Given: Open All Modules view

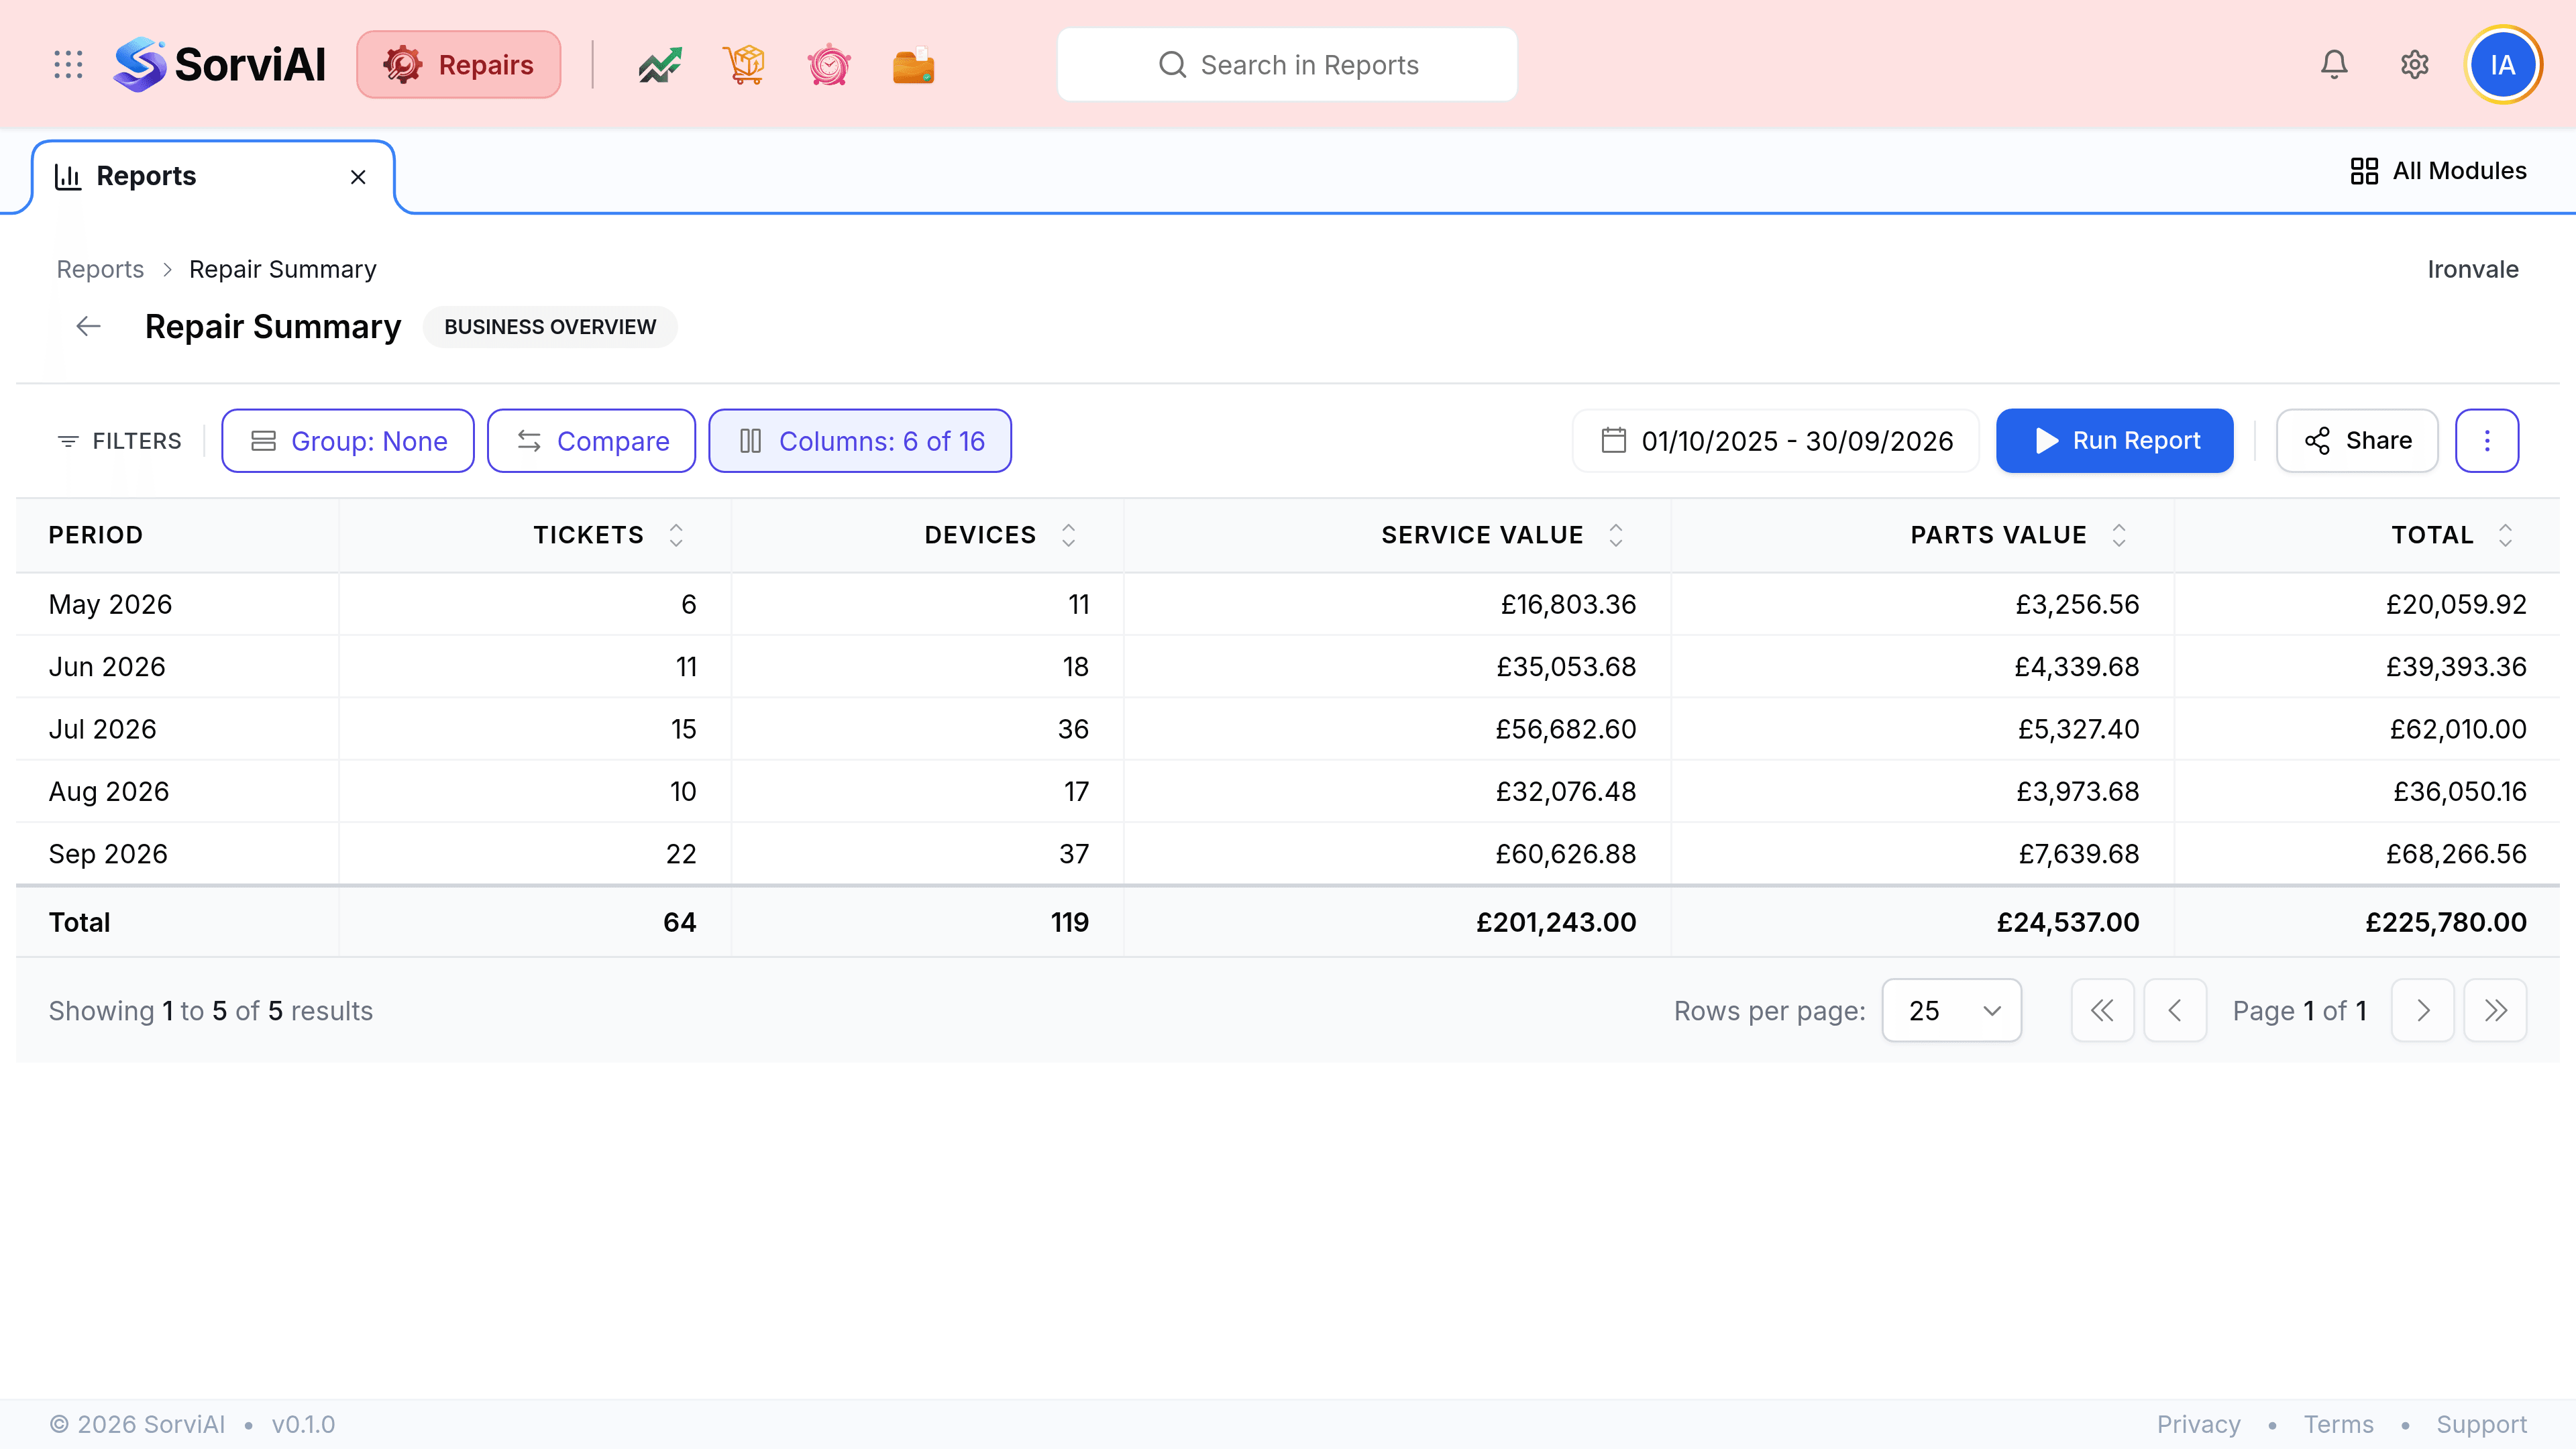Looking at the screenshot, I should pos(2438,171).
